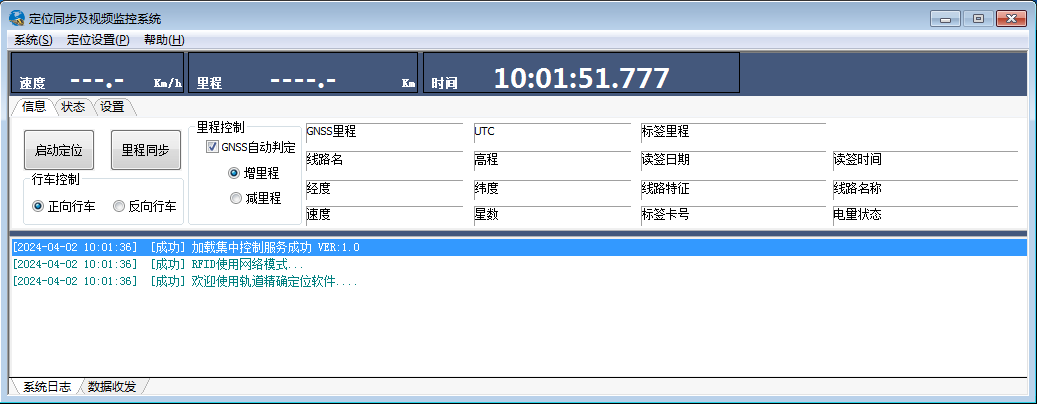1039x406 pixels.
Task: Open the 定位设置(P) menu
Action: coord(98,40)
